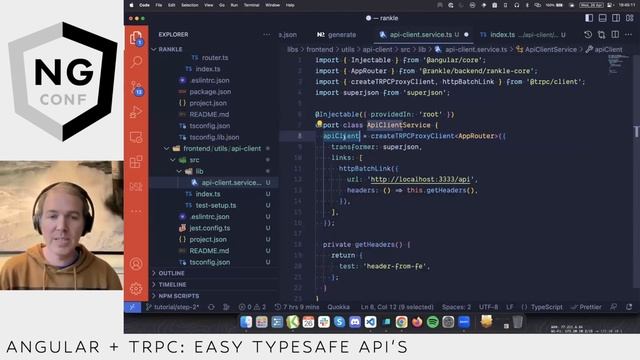This screenshot has width=640, height=360.
Task: Click the Ln 8, Col 12 cursor position
Action: (x=397, y=307)
